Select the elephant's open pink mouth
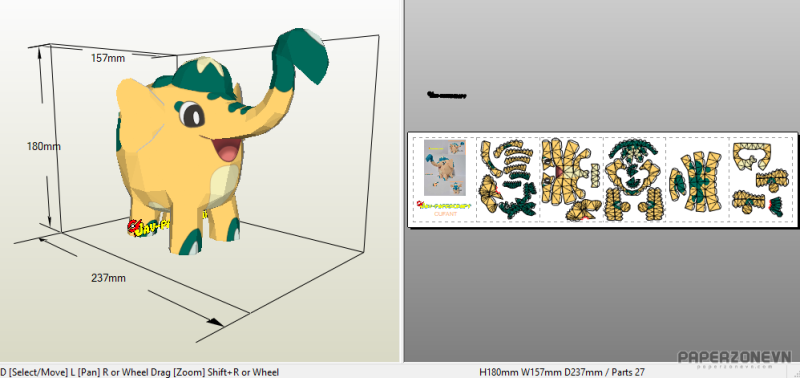Viewport: 800px width, 378px height. point(226,149)
